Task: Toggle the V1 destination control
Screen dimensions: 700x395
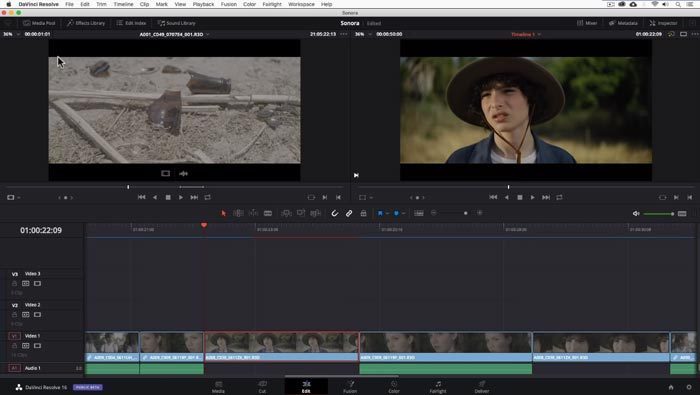Action: (14, 336)
